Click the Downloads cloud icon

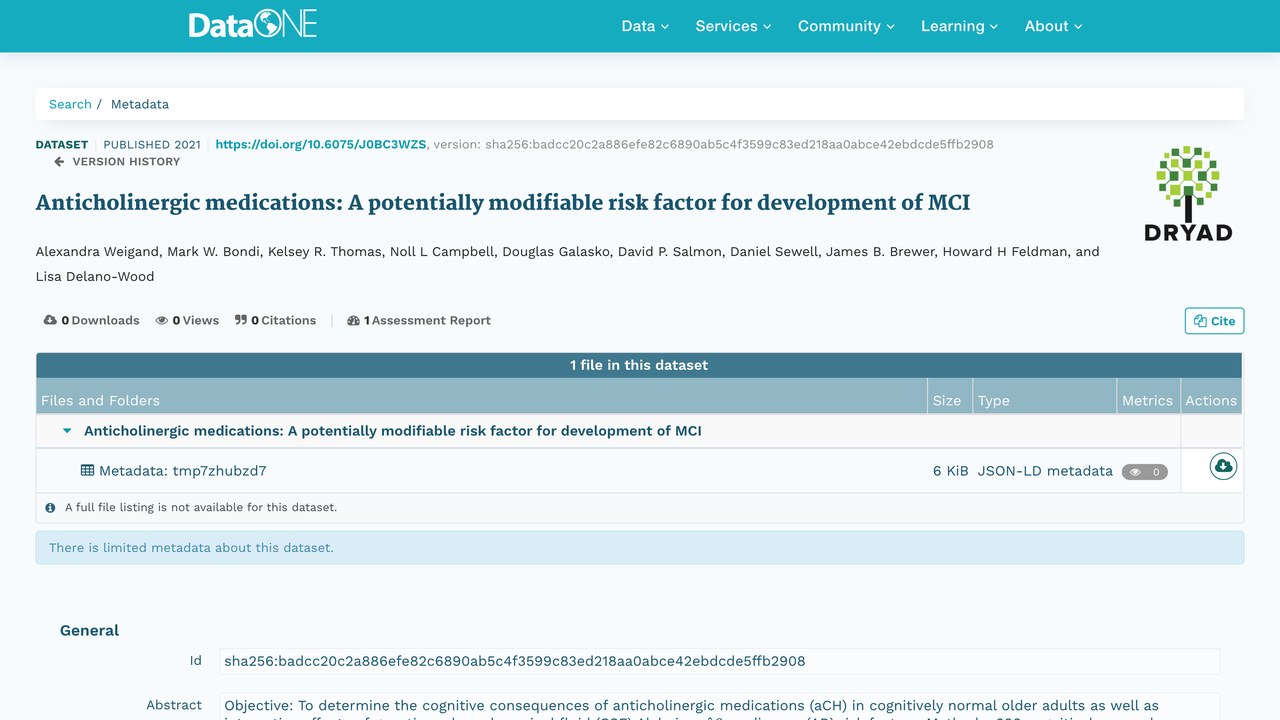(50, 320)
